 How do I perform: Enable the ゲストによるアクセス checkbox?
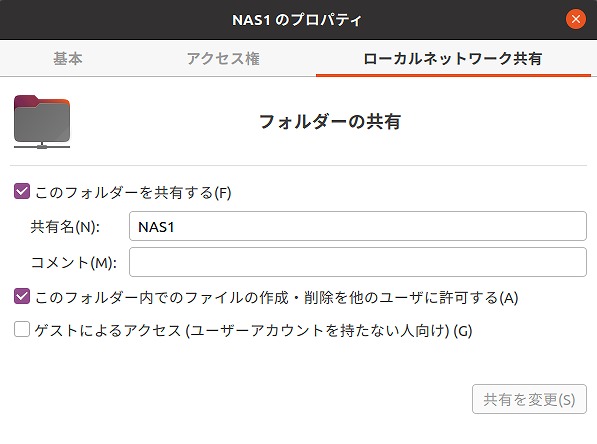(x=22, y=329)
